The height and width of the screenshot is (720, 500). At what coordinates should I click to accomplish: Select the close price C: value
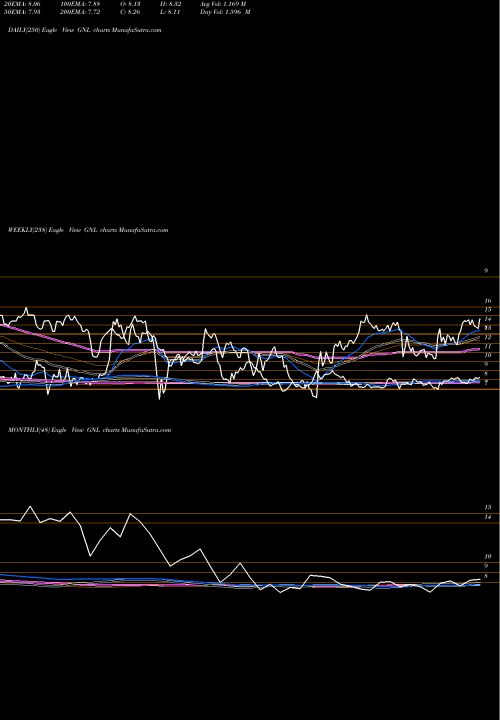point(131,12)
